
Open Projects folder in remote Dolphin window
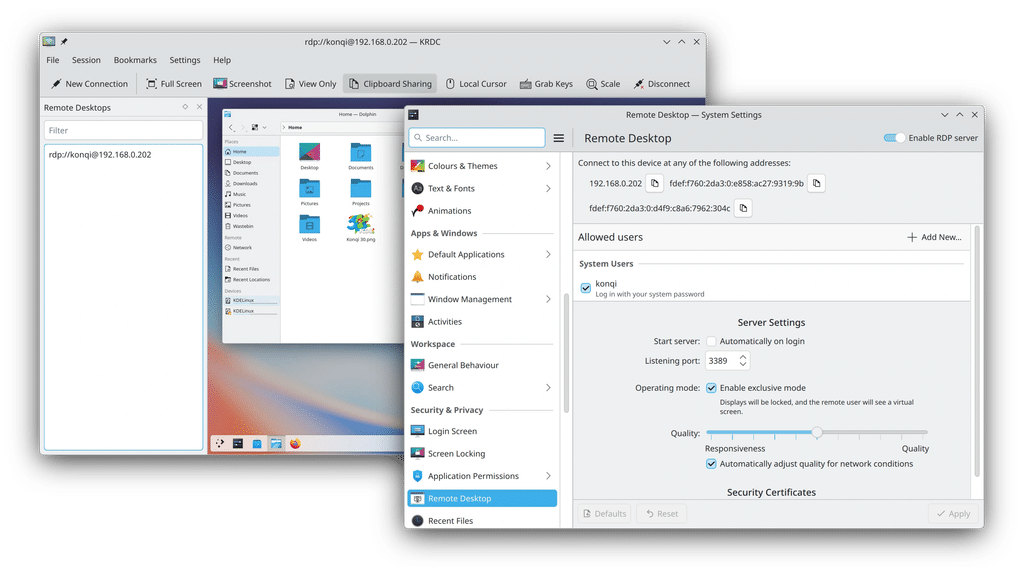(360, 192)
